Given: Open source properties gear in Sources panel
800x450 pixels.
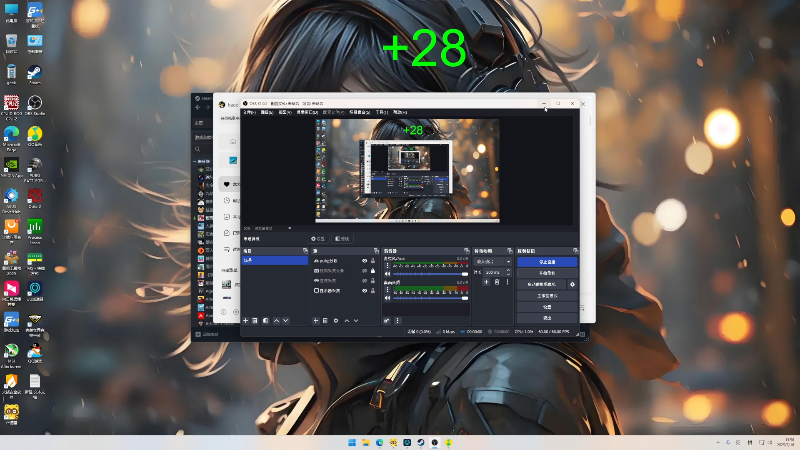Looking at the screenshot, I should [x=336, y=320].
